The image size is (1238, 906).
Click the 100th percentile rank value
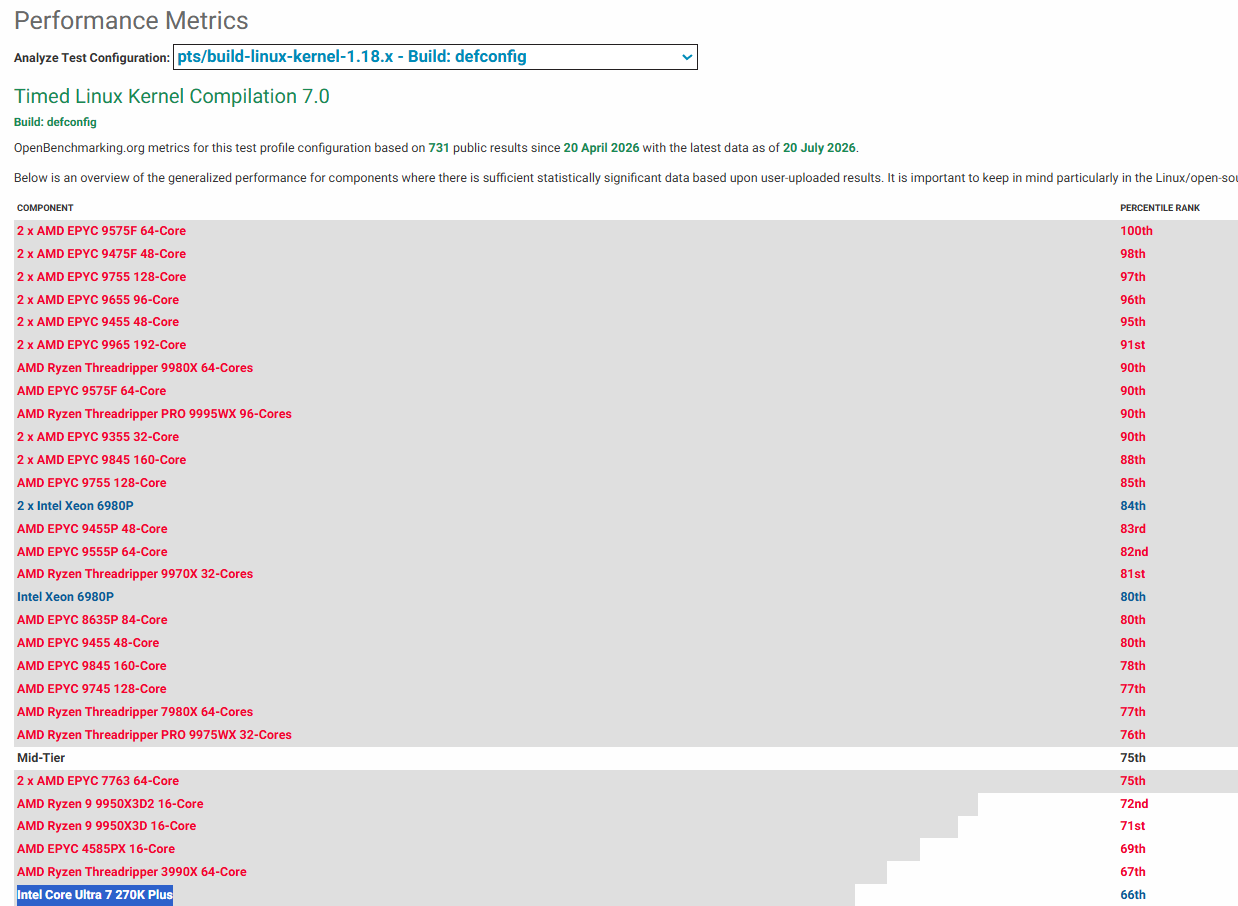point(1136,231)
